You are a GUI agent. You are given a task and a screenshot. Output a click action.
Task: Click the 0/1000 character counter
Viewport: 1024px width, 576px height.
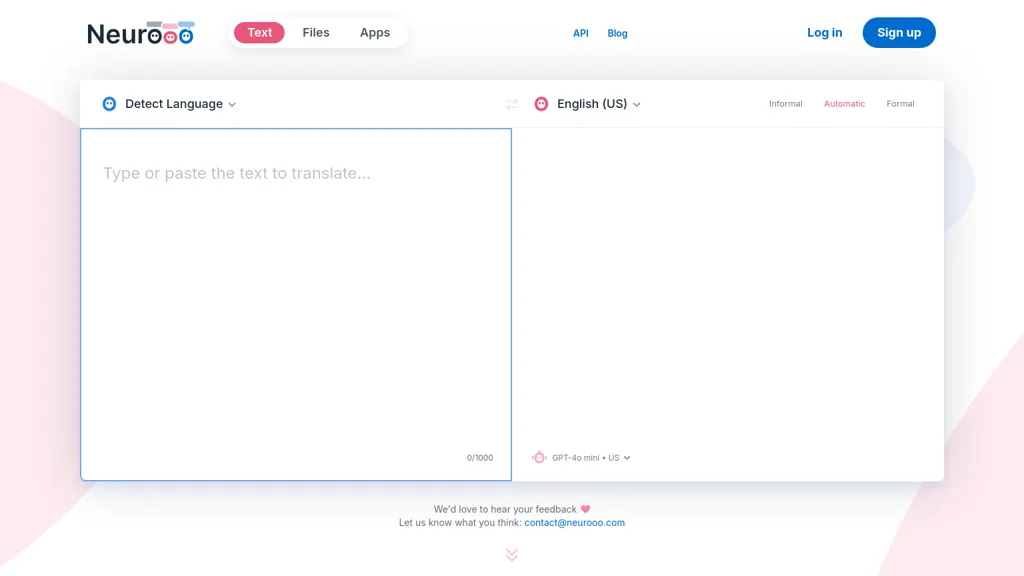click(480, 458)
